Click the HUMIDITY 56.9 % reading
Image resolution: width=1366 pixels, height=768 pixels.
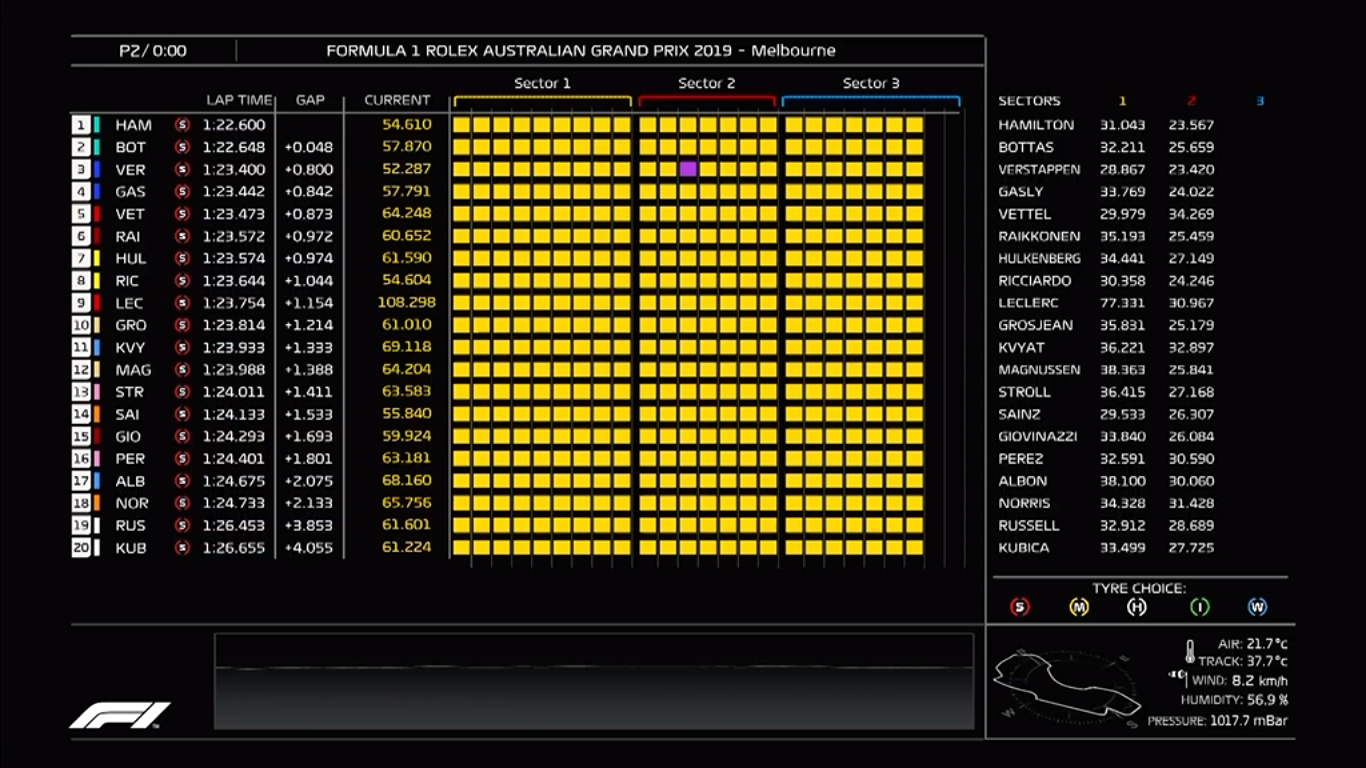point(1234,700)
